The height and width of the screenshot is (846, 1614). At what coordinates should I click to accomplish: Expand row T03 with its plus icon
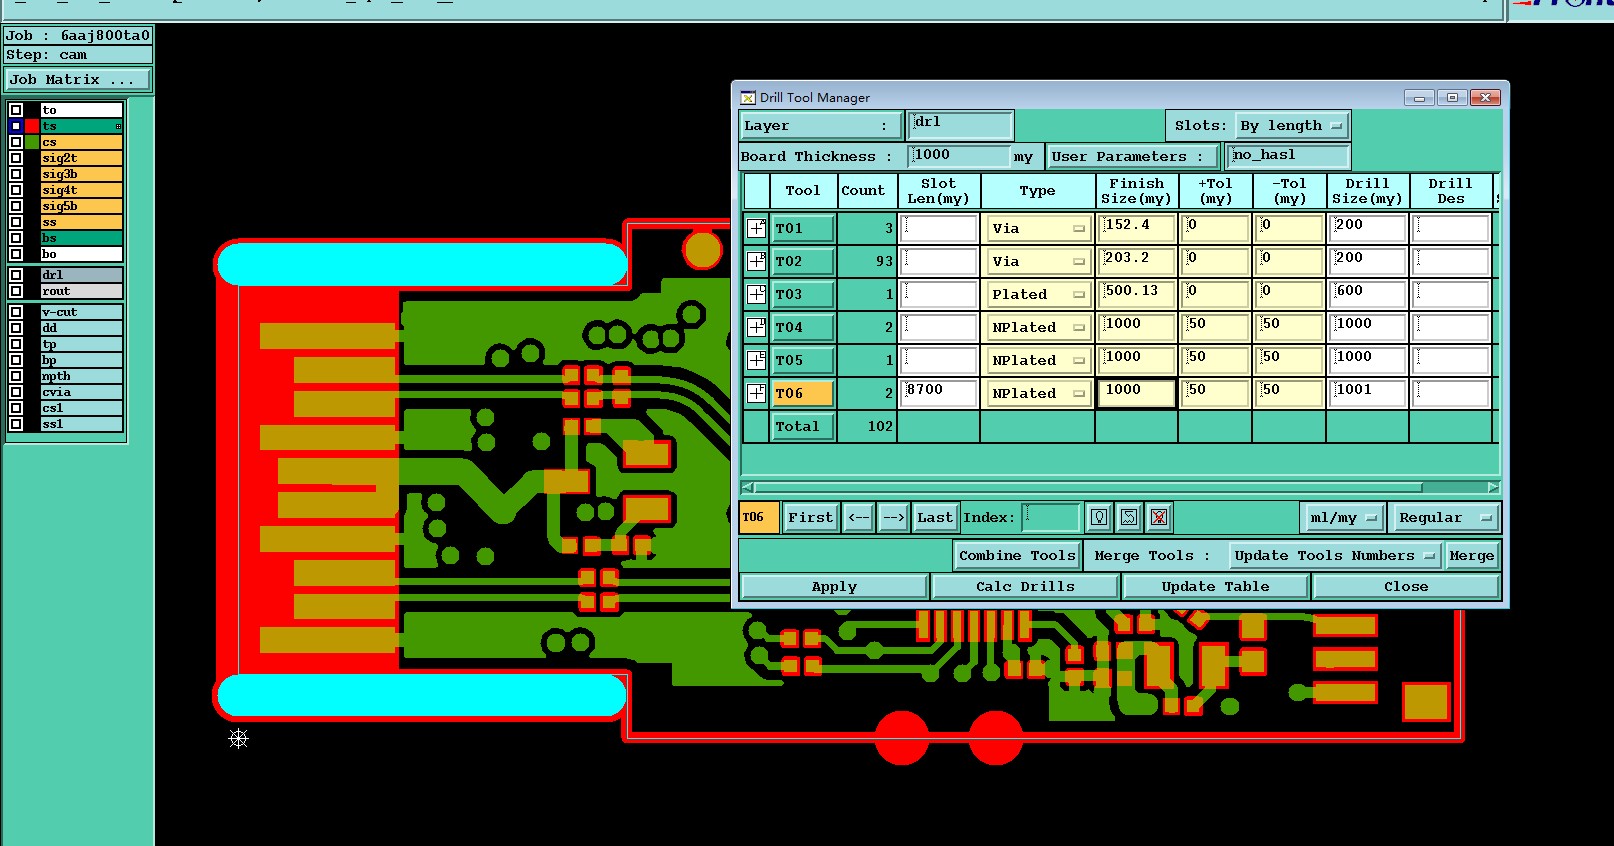[756, 294]
